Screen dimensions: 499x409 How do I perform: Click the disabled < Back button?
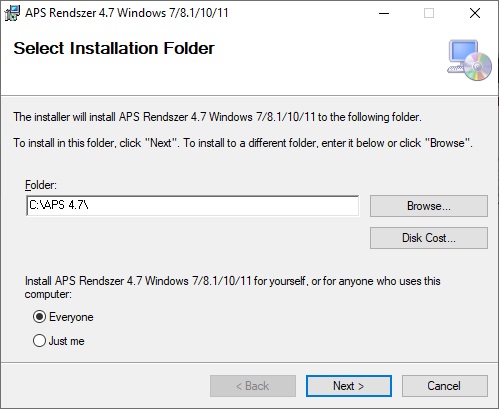click(x=253, y=386)
